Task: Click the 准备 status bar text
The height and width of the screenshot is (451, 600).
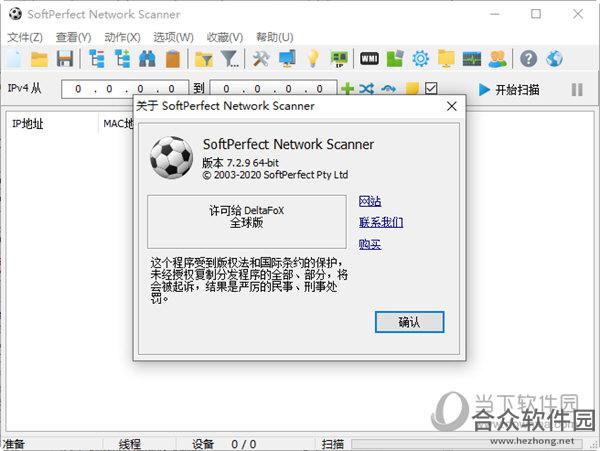Action: click(x=14, y=444)
